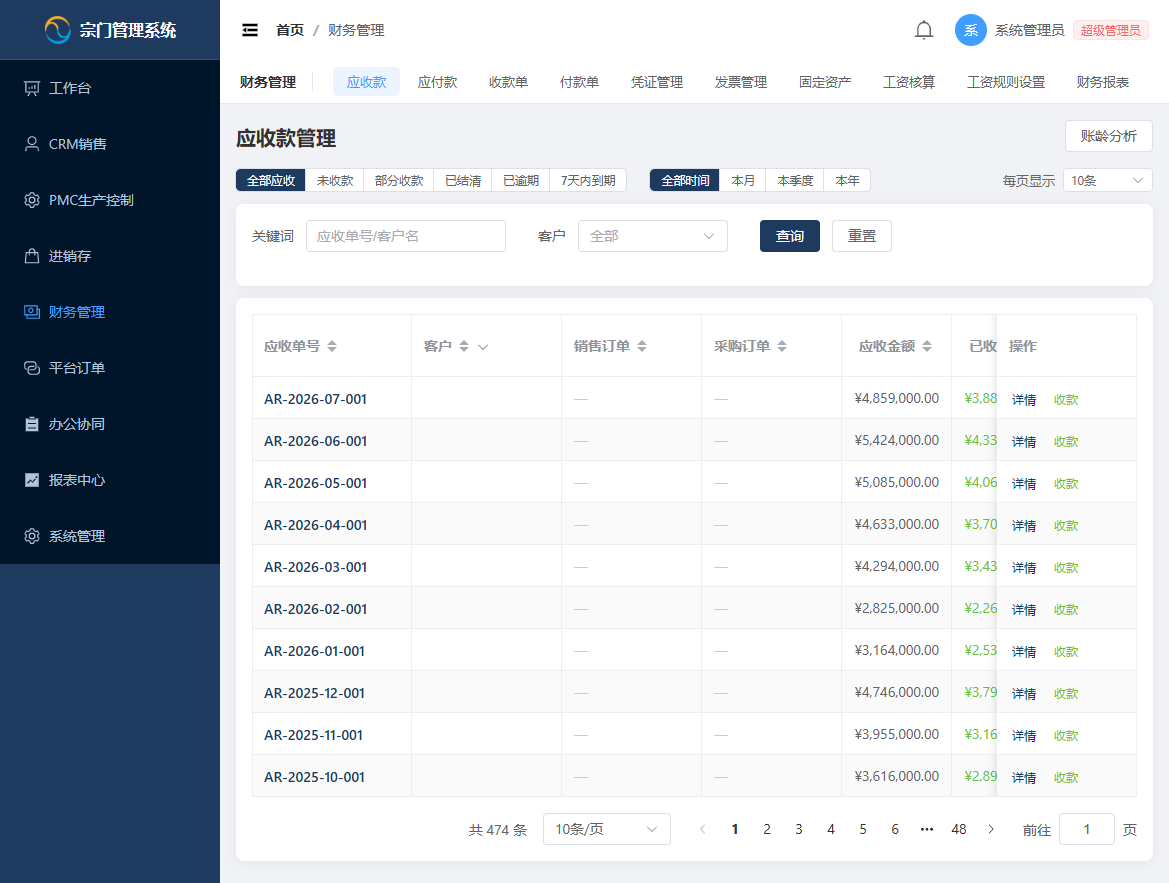Image resolution: width=1169 pixels, height=883 pixels.
Task: Select 本月 time filter
Action: pos(743,180)
